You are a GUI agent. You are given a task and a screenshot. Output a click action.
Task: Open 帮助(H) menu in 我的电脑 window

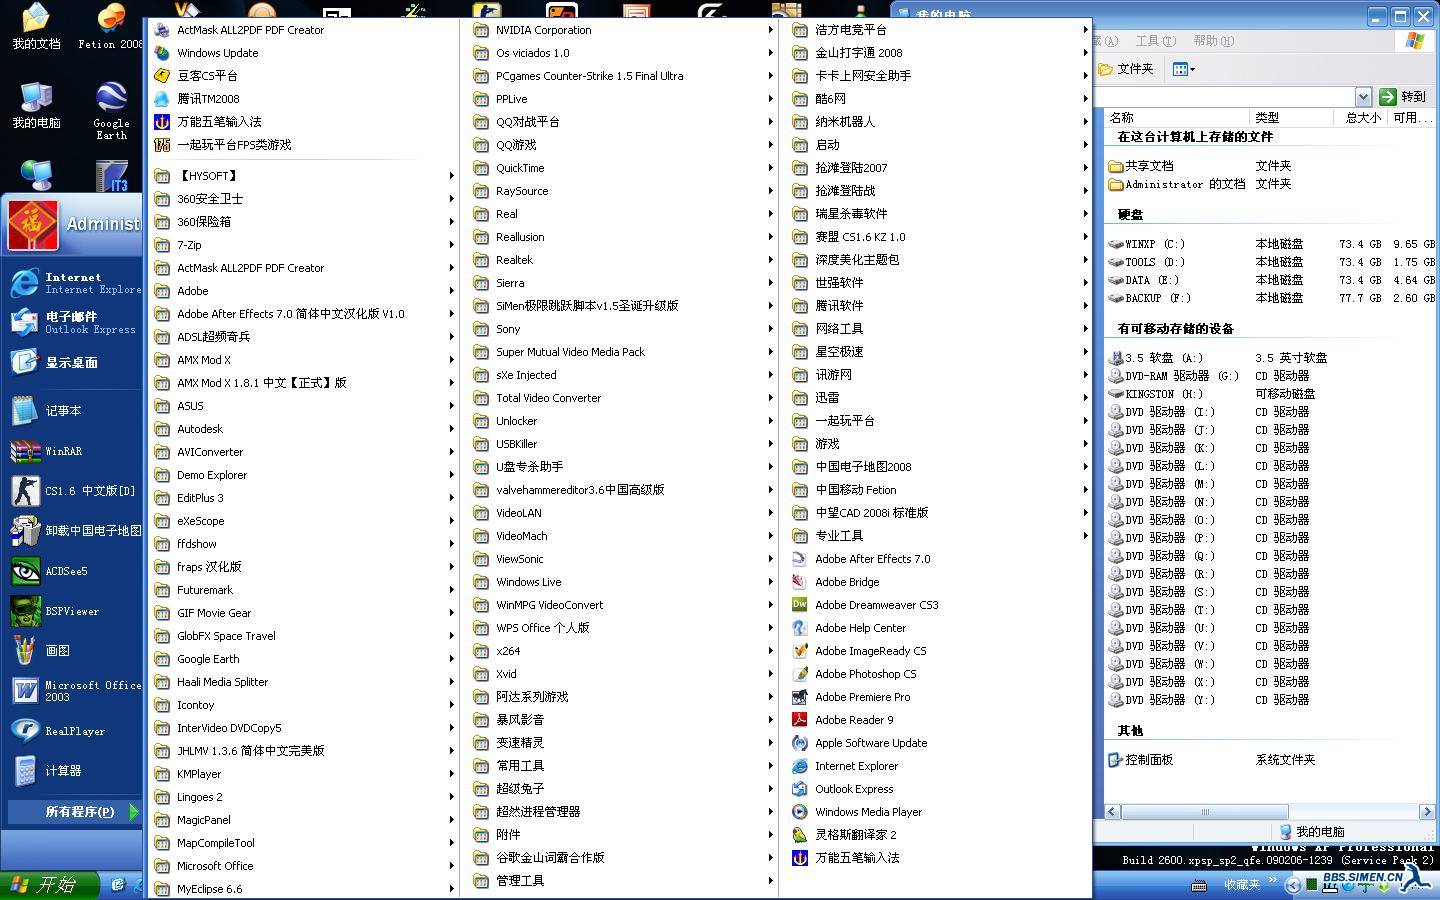(x=1213, y=41)
